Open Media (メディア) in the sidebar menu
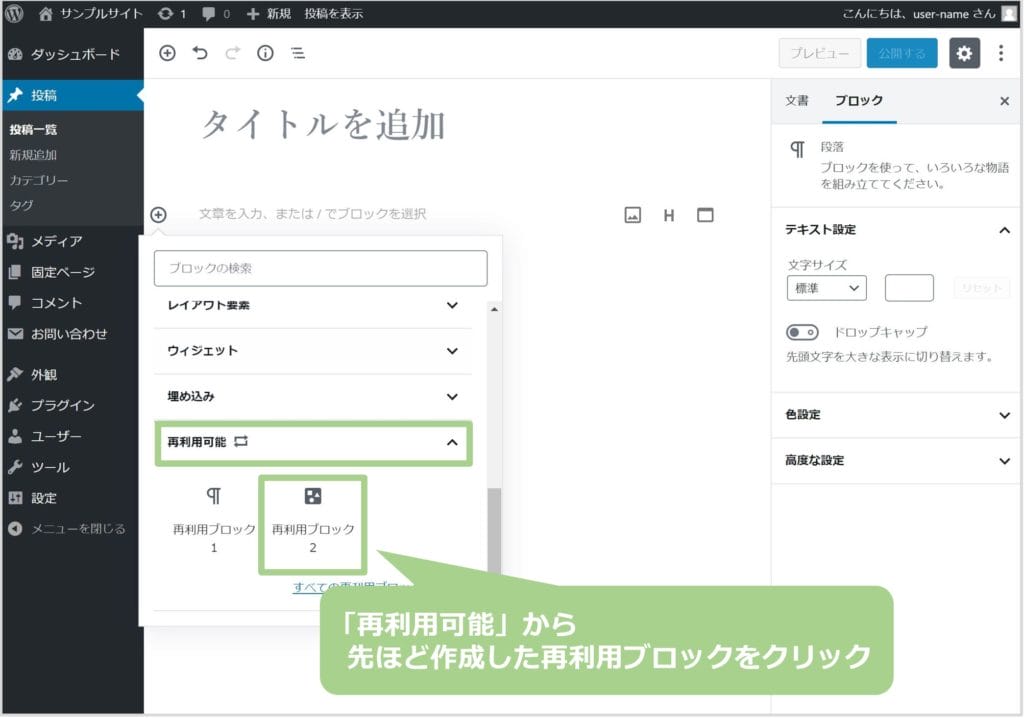1024x718 pixels. [56, 241]
